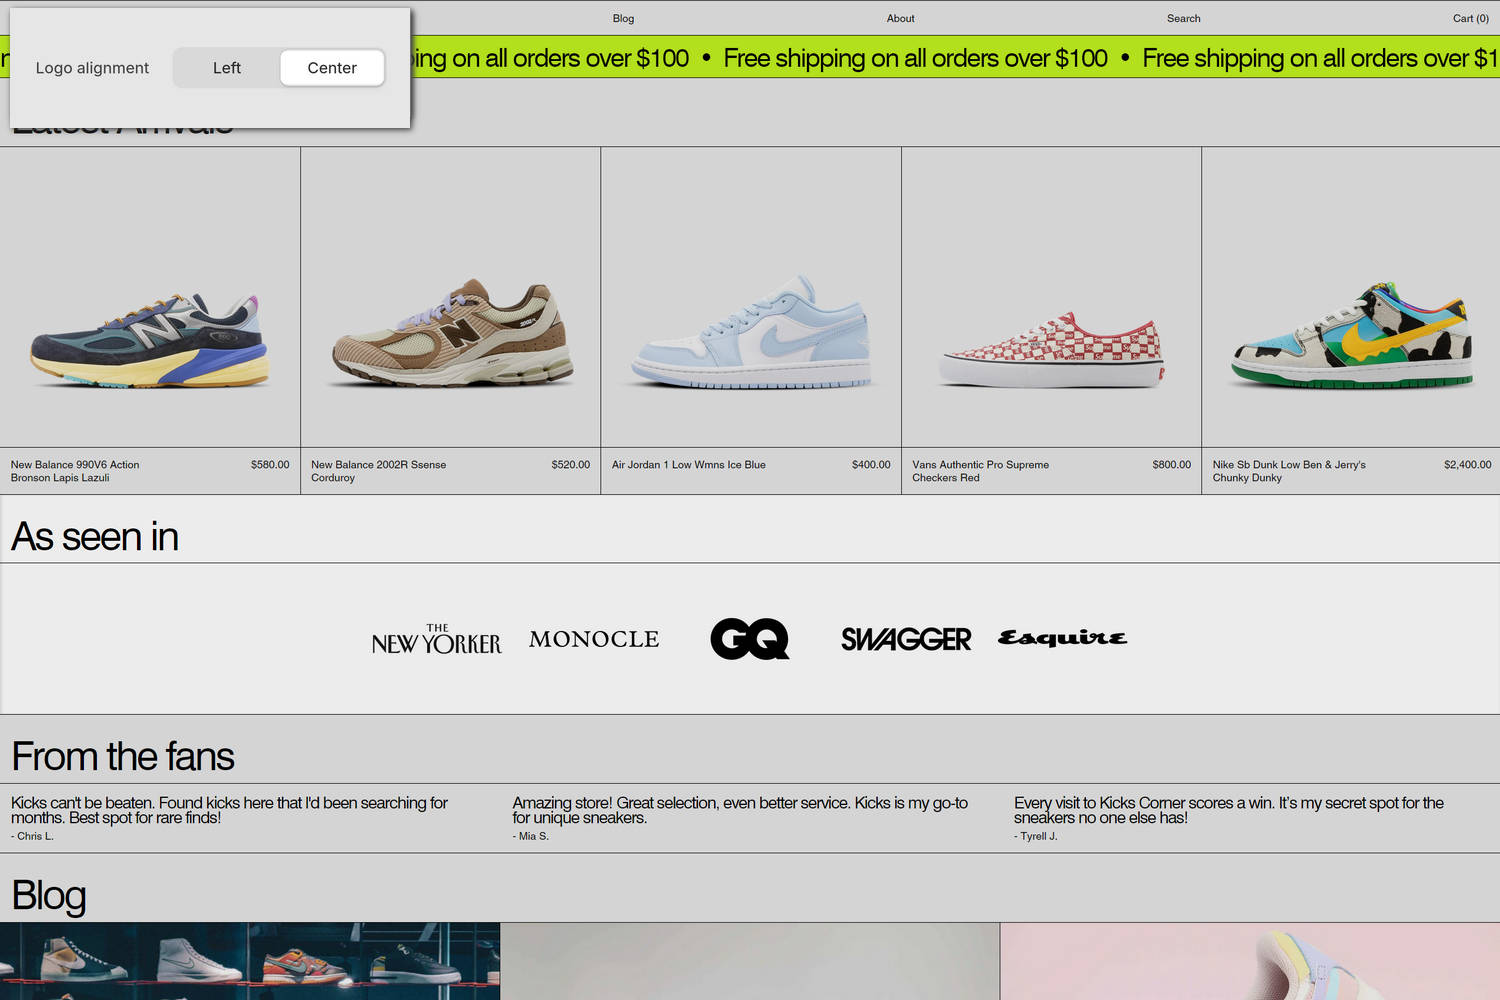Image resolution: width=1500 pixels, height=1000 pixels.
Task: Click the Swagger brand logo
Action: (905, 638)
